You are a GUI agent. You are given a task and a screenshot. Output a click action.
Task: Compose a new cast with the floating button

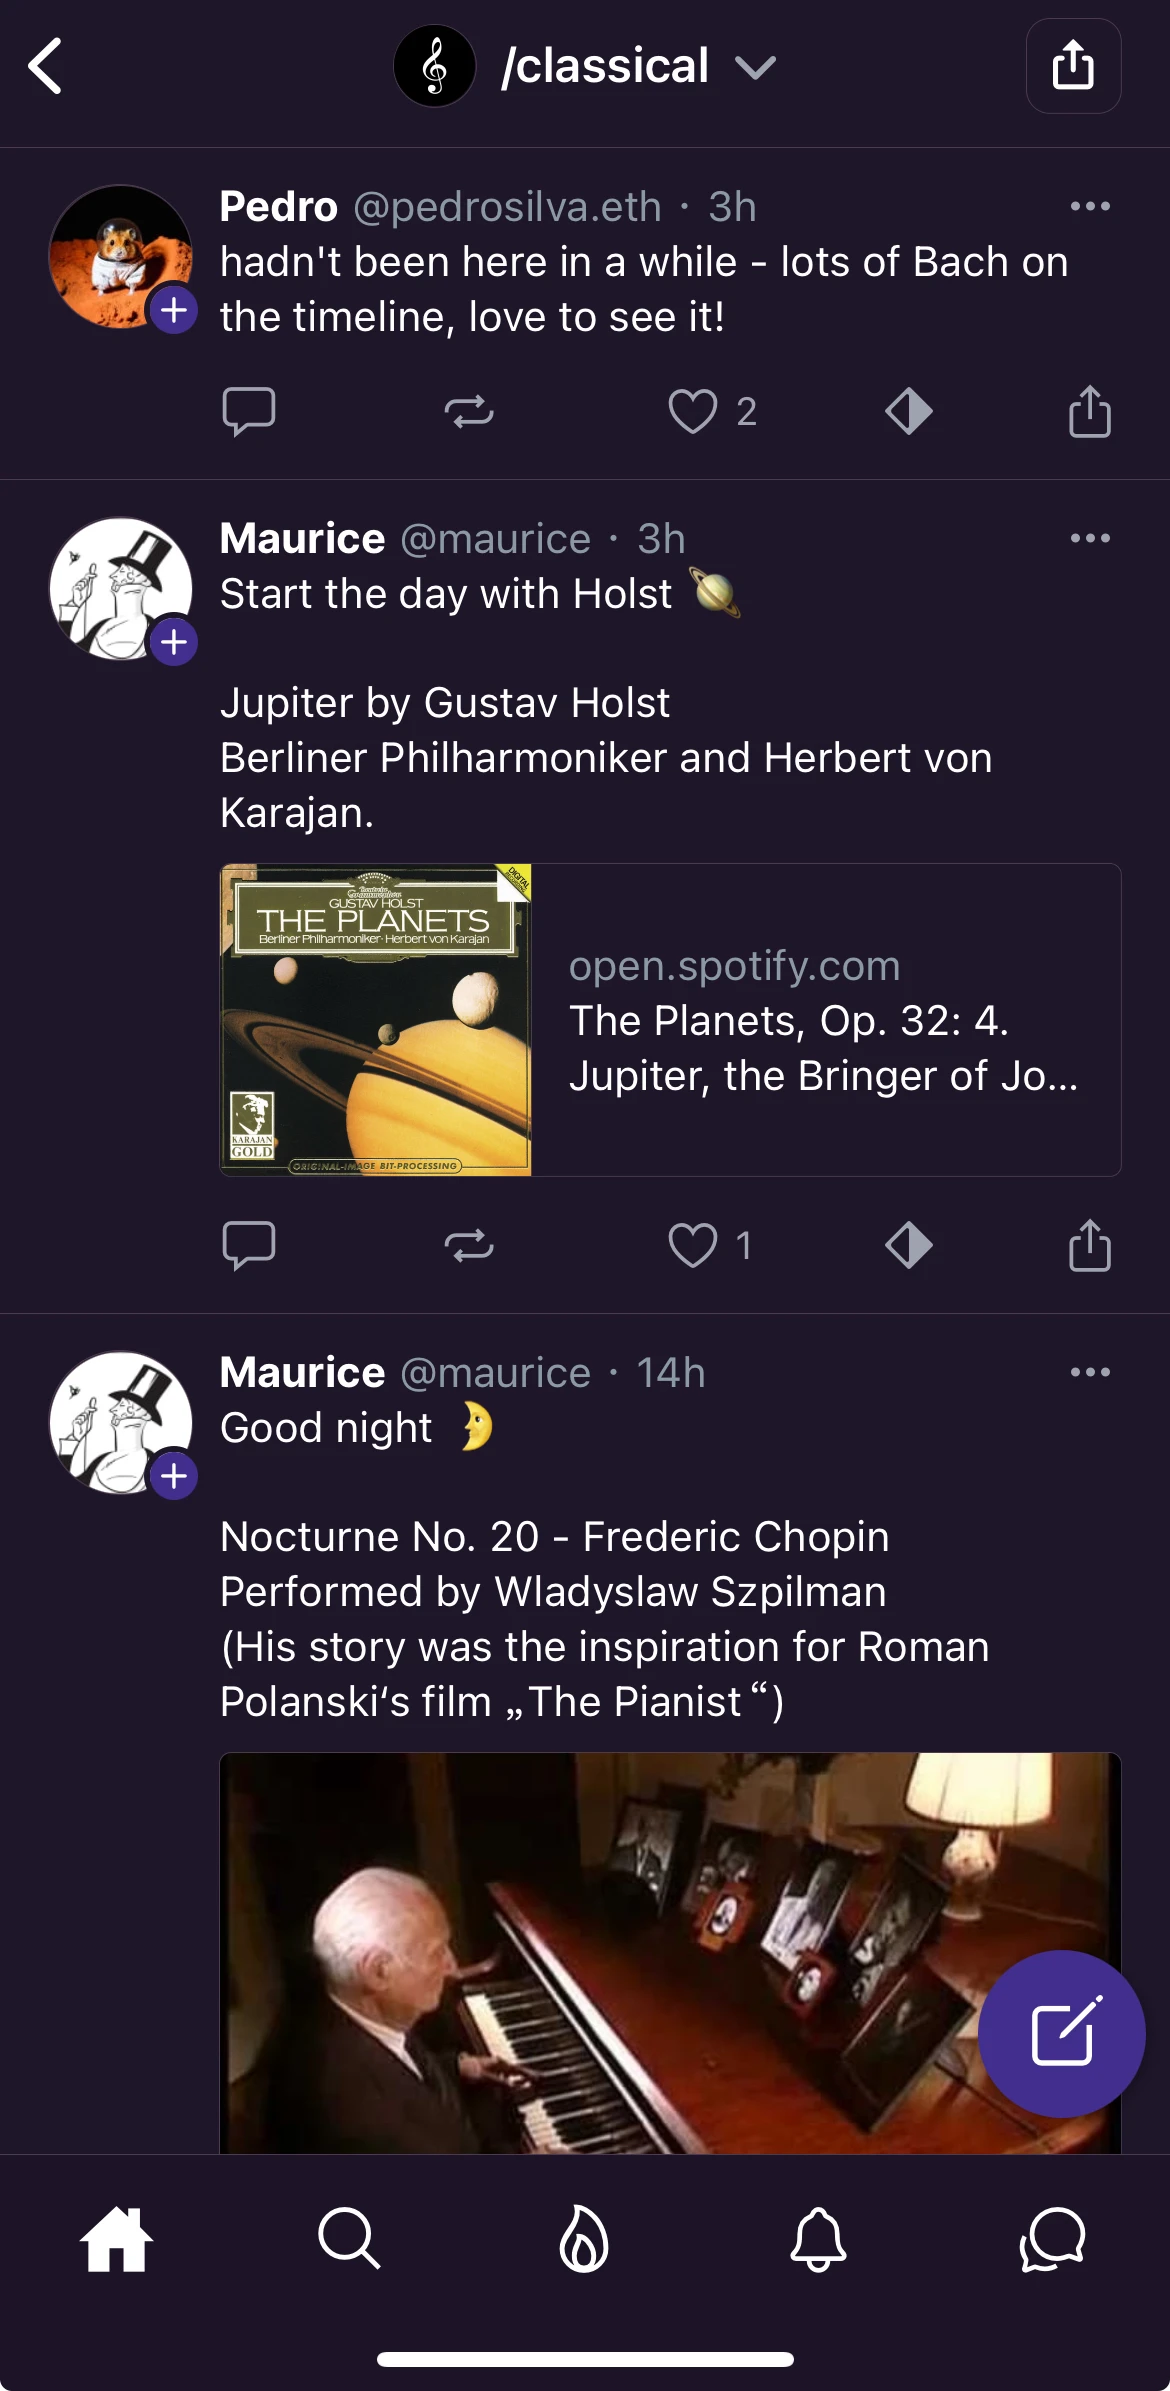[1061, 2033]
